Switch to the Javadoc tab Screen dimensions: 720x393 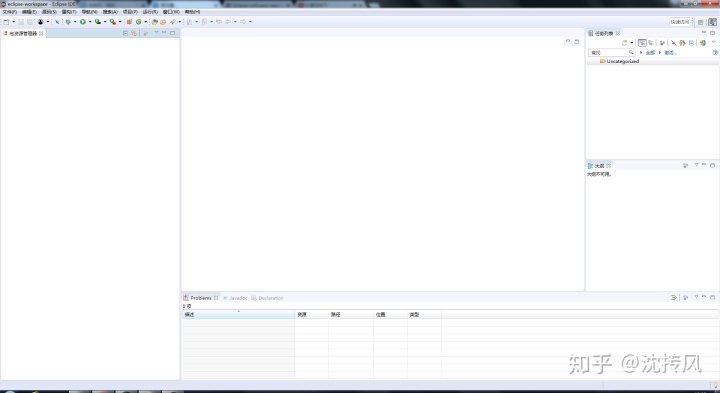pos(235,298)
